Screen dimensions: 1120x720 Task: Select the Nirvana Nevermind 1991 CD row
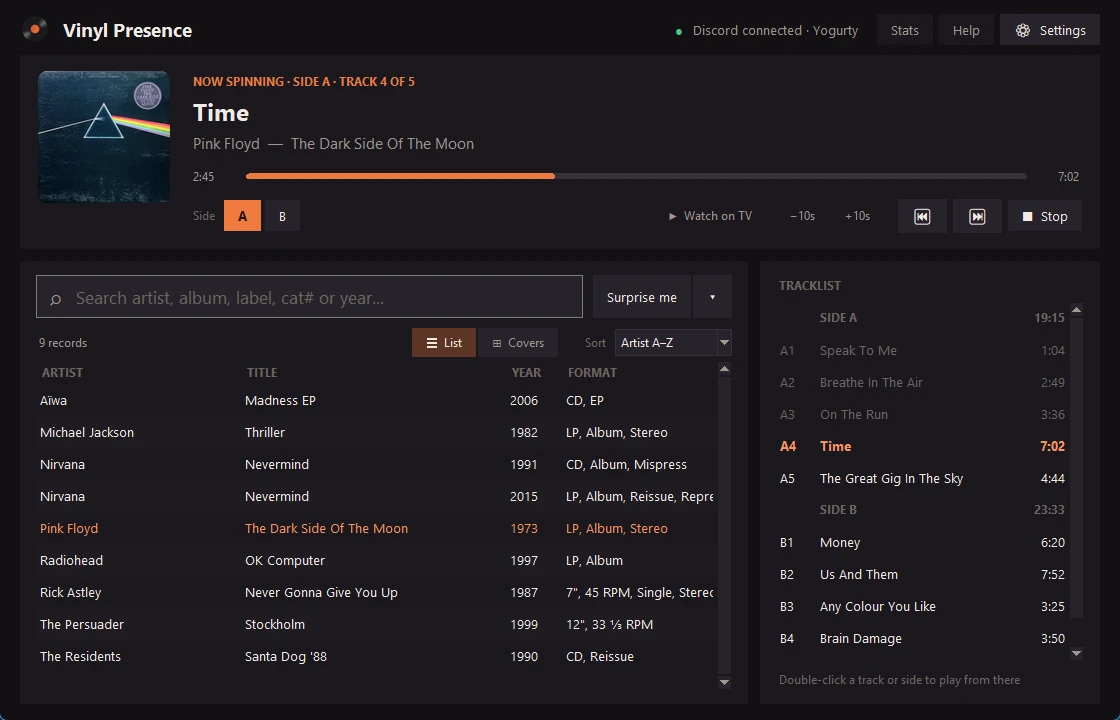(376, 464)
